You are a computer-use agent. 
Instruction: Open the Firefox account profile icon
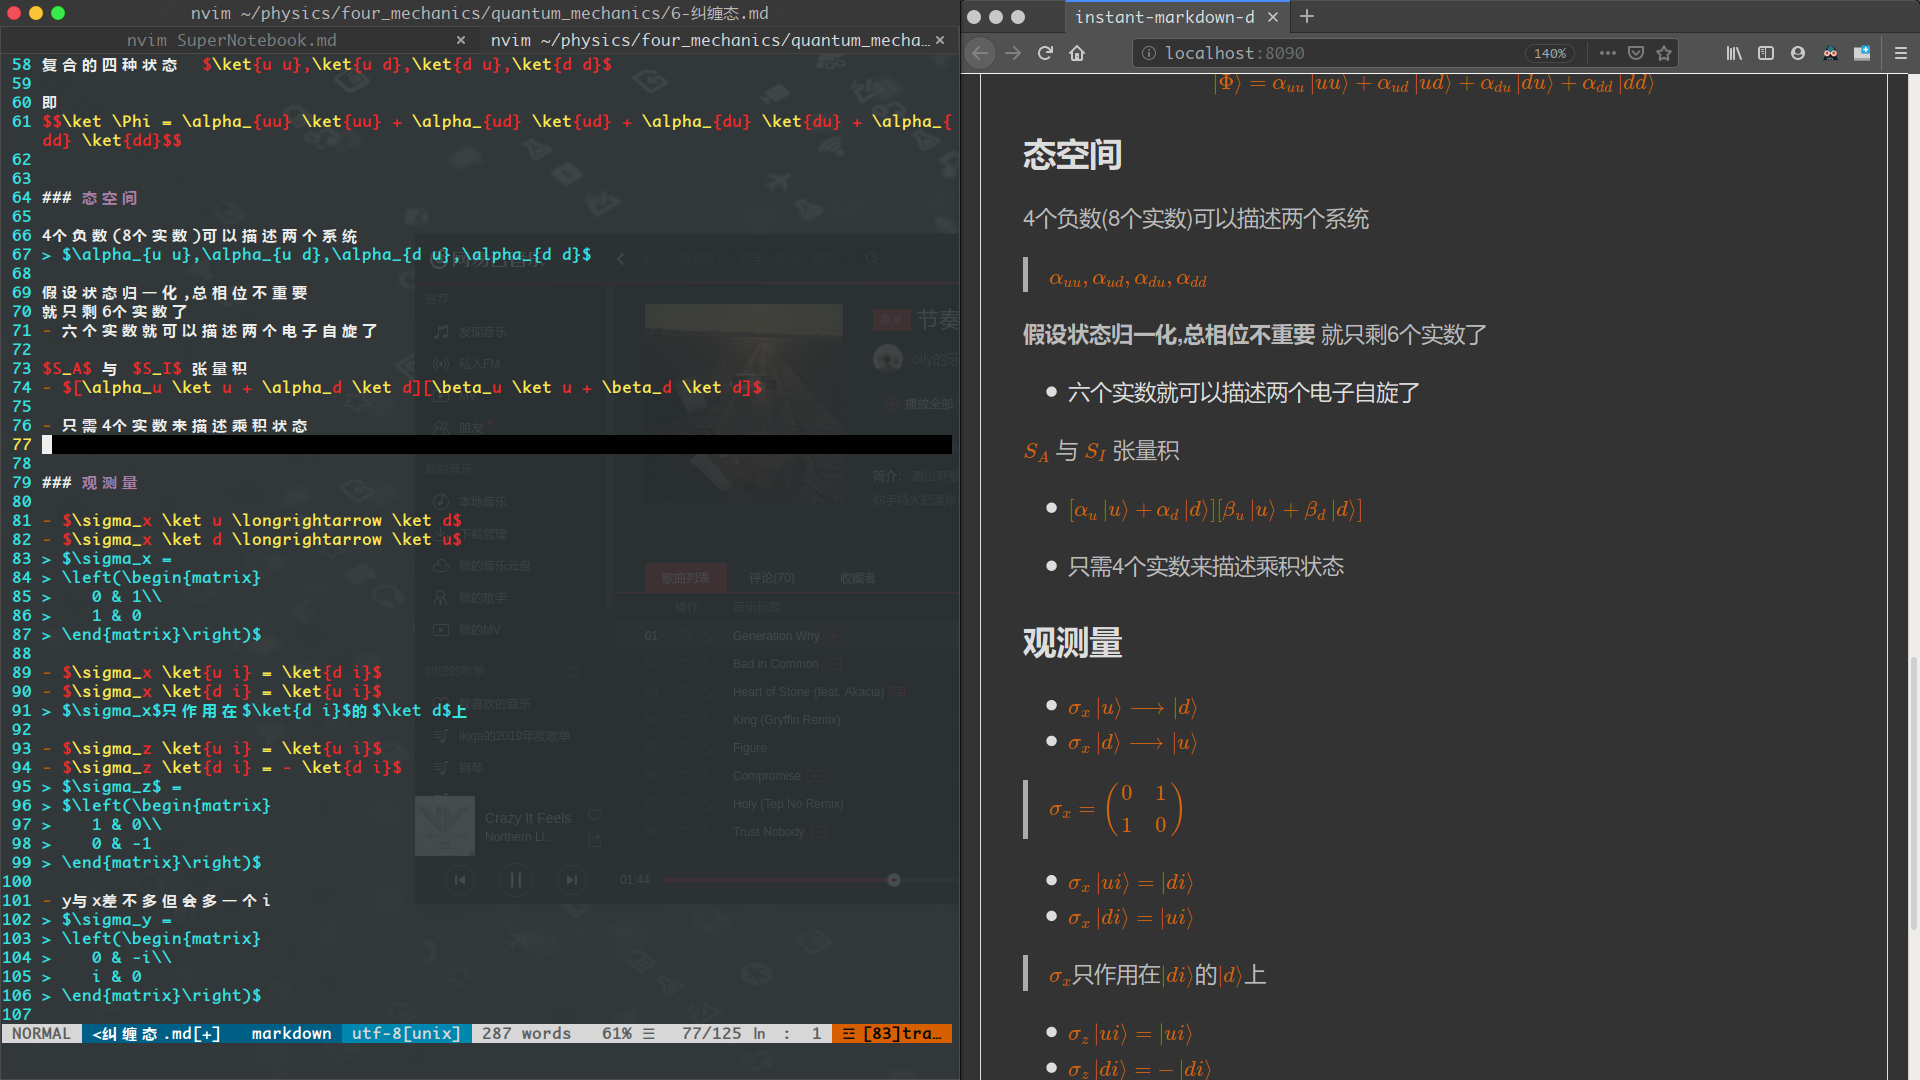pyautogui.click(x=1799, y=54)
